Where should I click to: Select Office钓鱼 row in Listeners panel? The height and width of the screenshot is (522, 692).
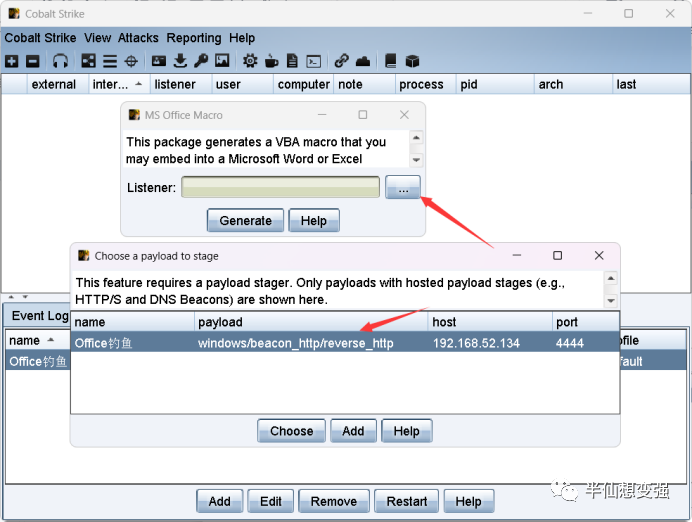click(38, 361)
